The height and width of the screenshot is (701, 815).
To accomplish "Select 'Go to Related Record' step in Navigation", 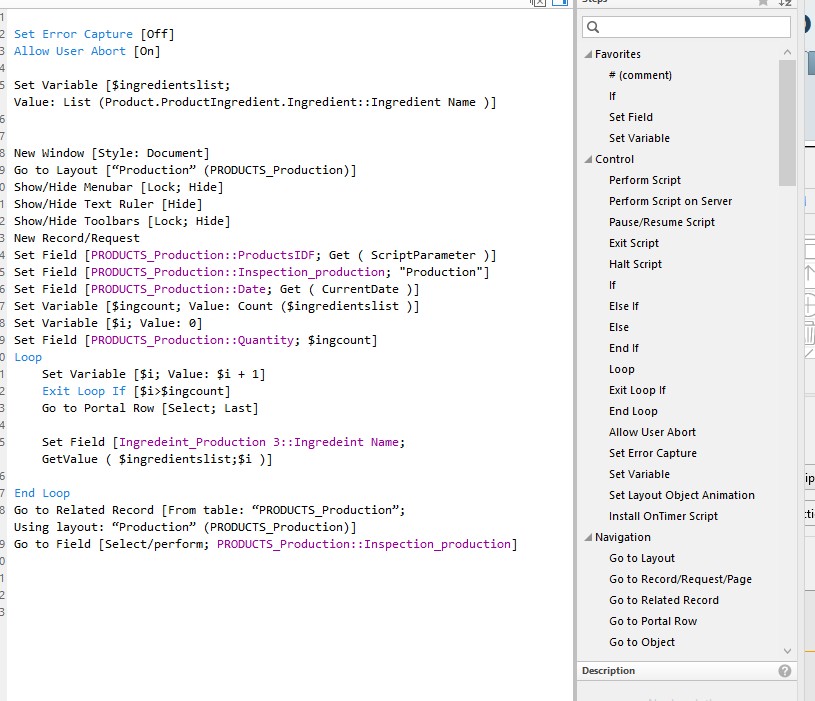I will (664, 600).
